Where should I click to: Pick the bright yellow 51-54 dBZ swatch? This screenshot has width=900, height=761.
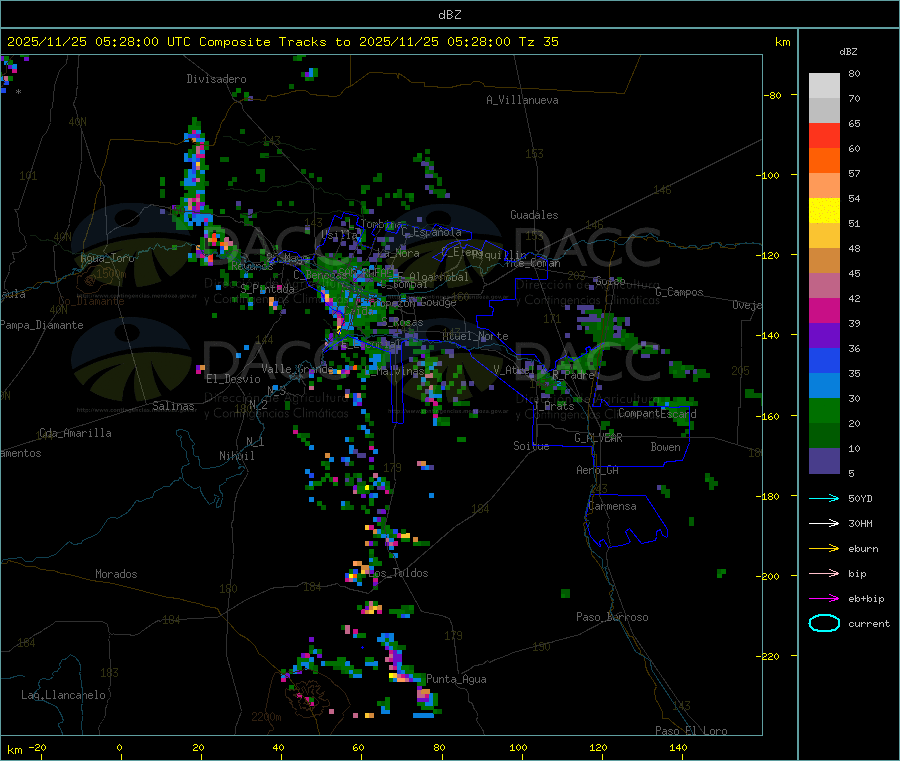[x=824, y=211]
